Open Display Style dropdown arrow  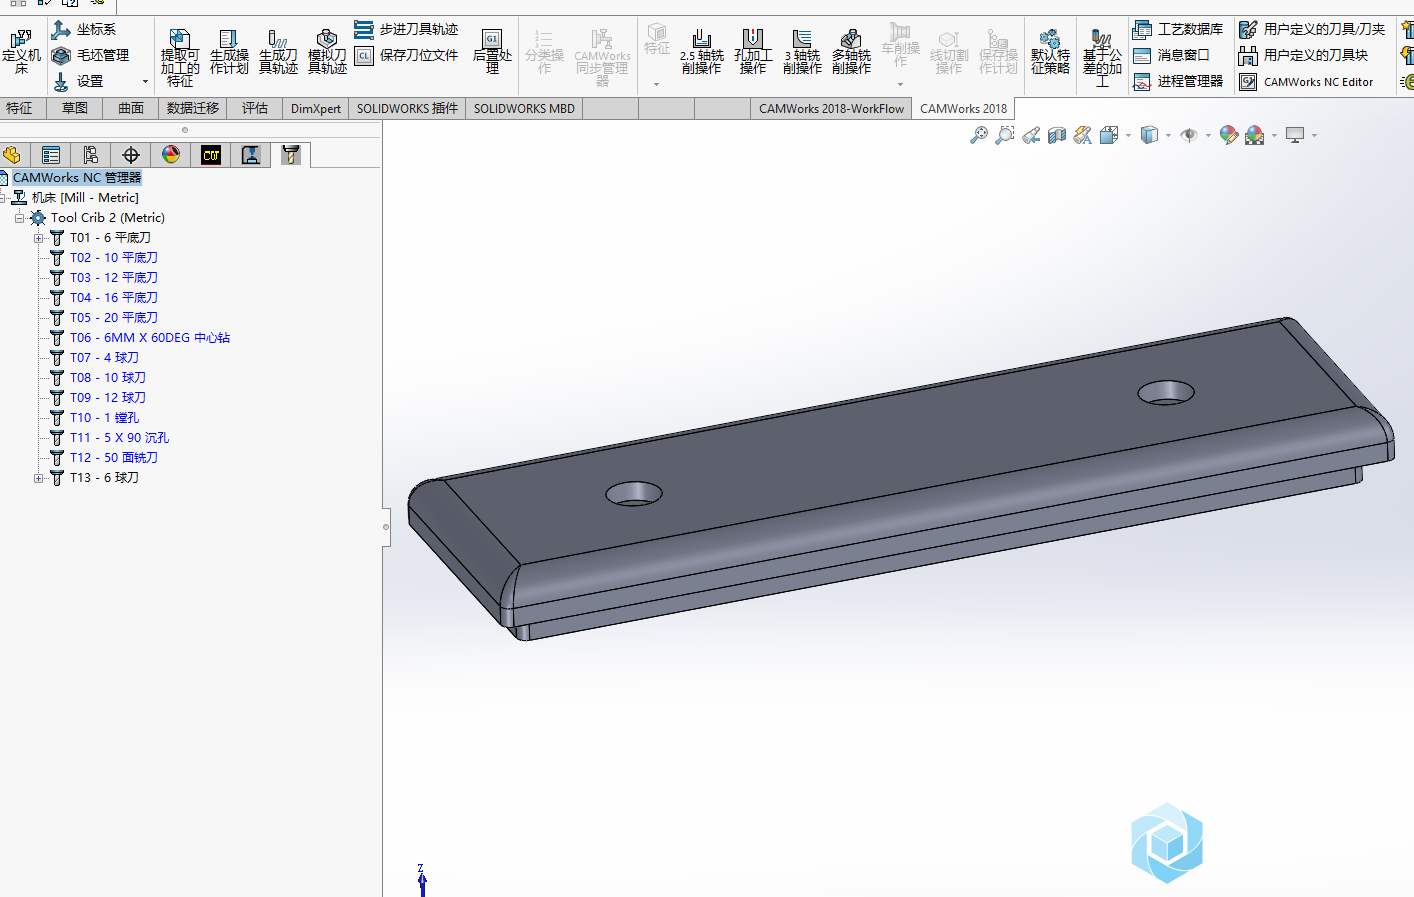click(1168, 135)
